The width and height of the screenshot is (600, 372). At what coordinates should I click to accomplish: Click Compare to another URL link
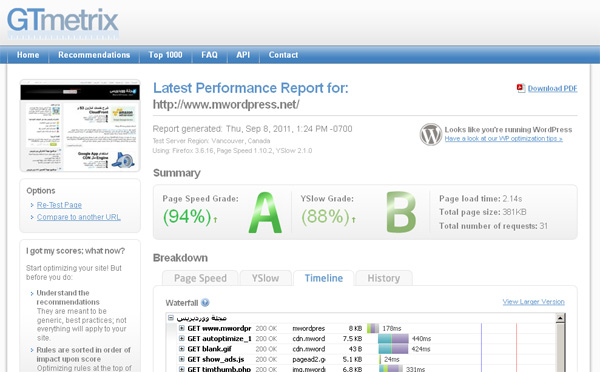pyautogui.click(x=79, y=217)
